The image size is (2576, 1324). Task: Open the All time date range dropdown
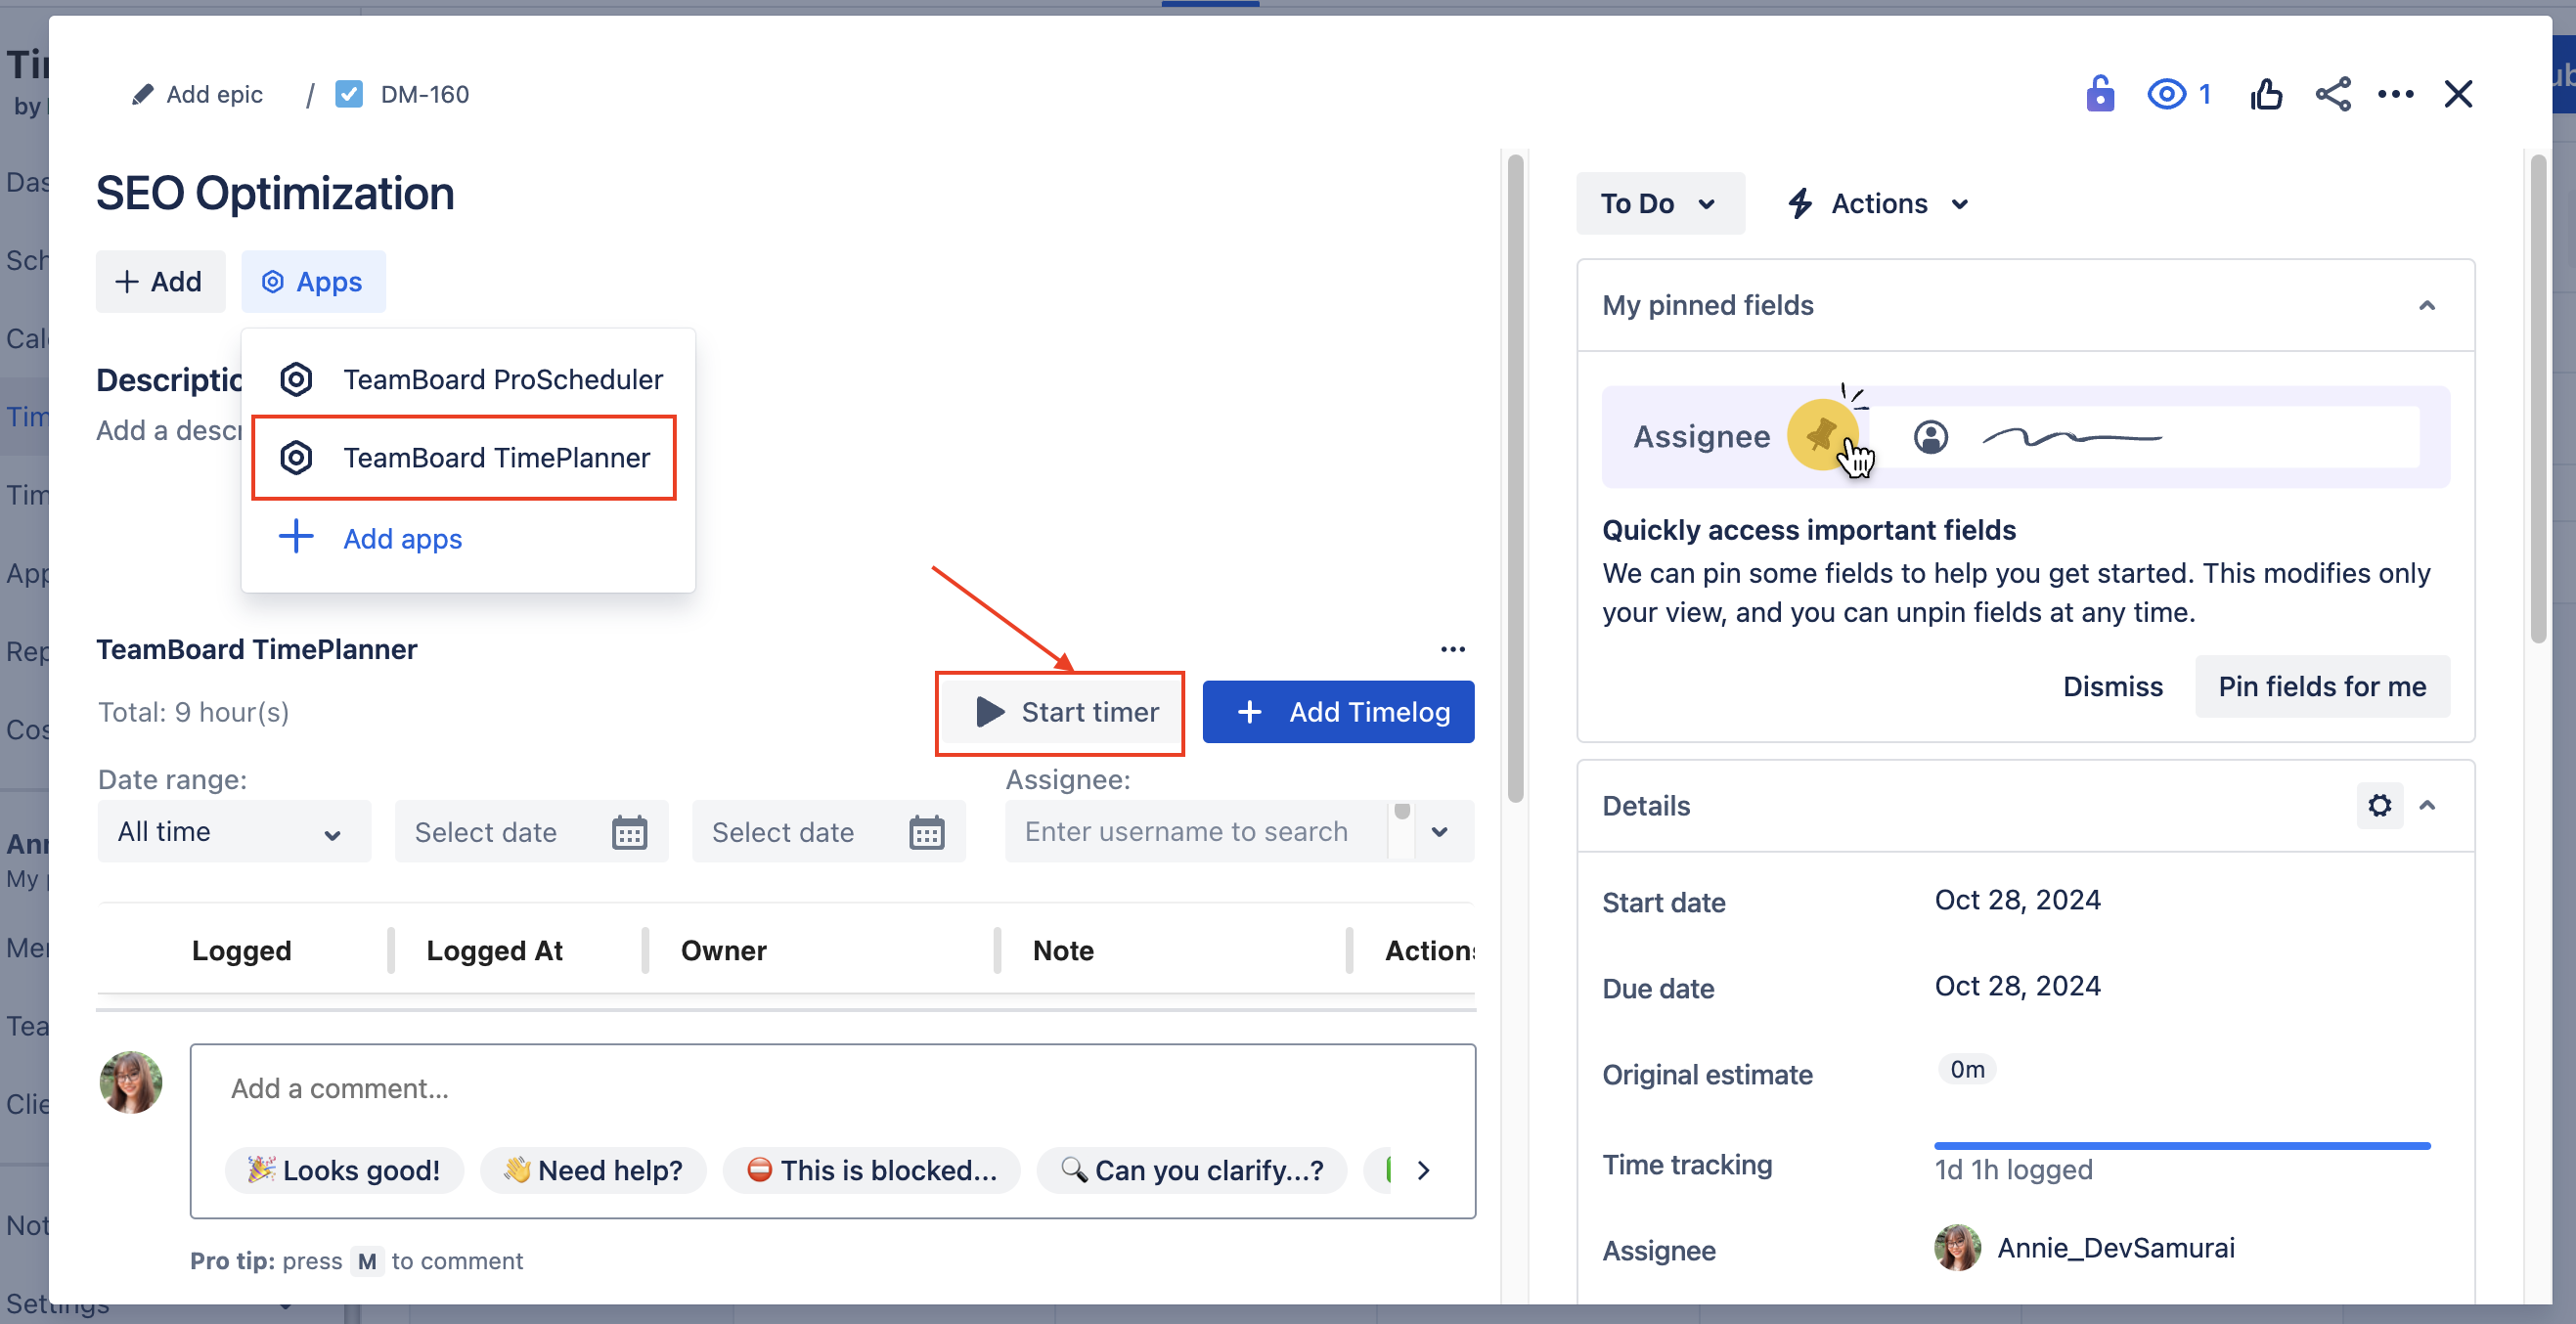click(x=234, y=831)
